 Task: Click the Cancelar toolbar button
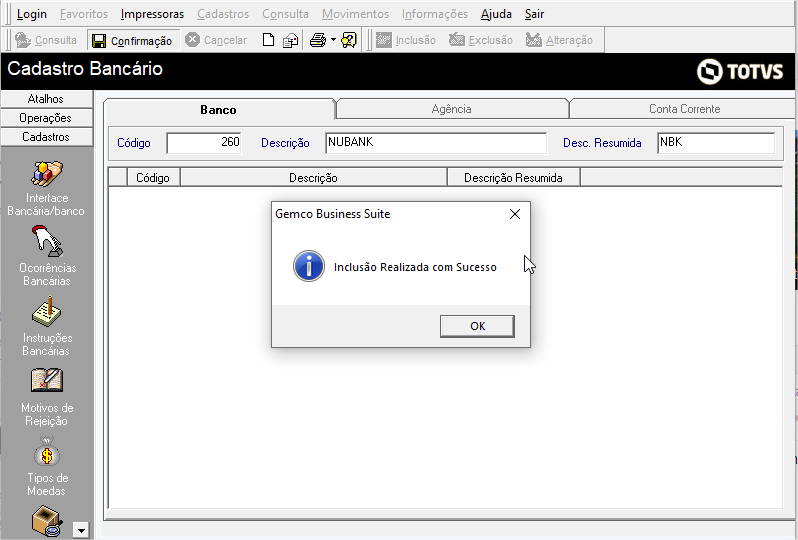(216, 40)
